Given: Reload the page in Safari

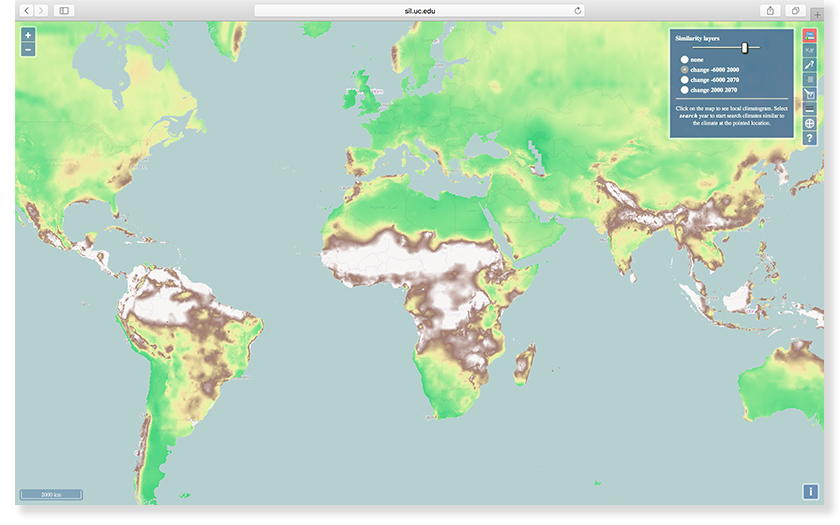Looking at the screenshot, I should point(578,10).
